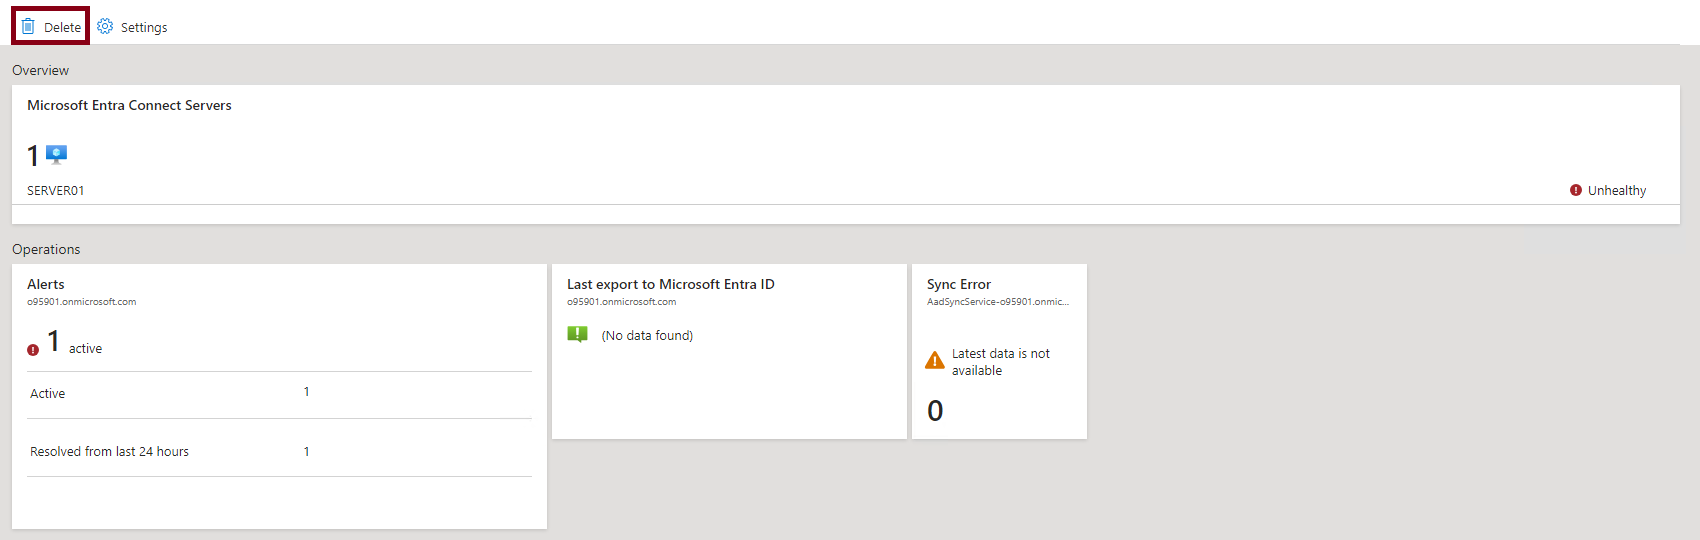Viewport: 1700px width, 540px height.
Task: Open the SERVER01 server row
Action: pyautogui.click(x=845, y=190)
